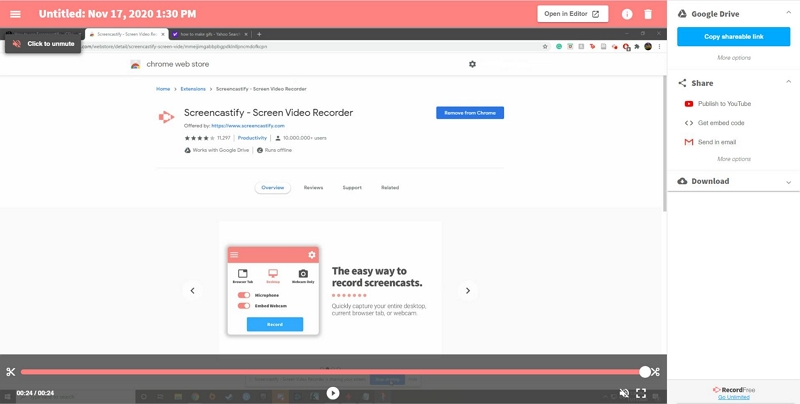
Task: Collapse the Google Drive section
Action: (788, 12)
